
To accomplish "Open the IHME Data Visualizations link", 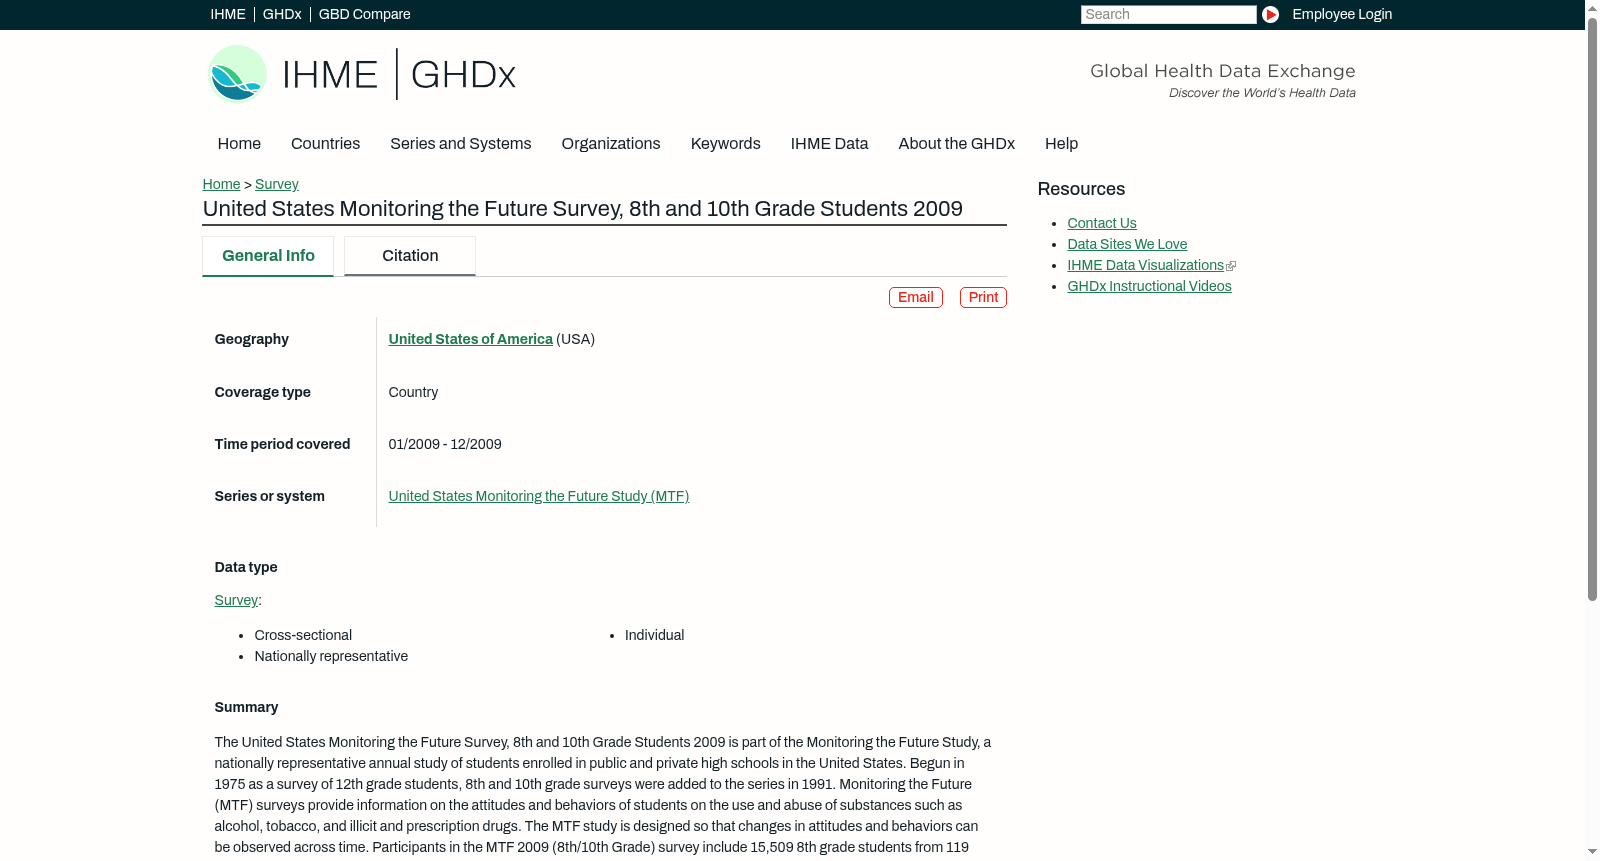I will (x=1145, y=265).
